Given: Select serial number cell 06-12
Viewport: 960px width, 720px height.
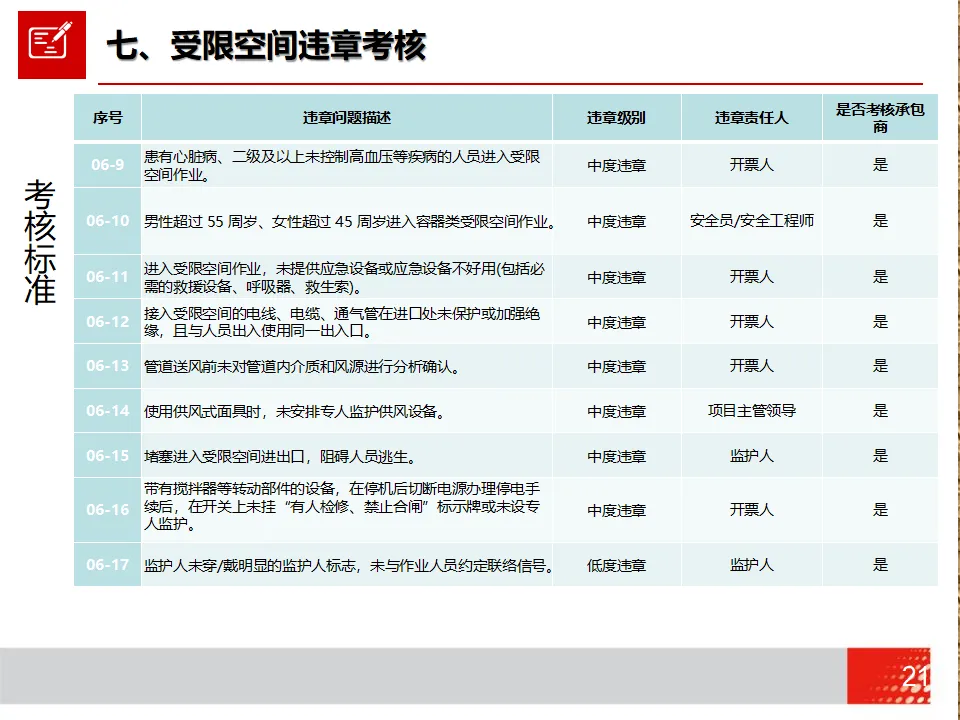Looking at the screenshot, I should click(108, 321).
